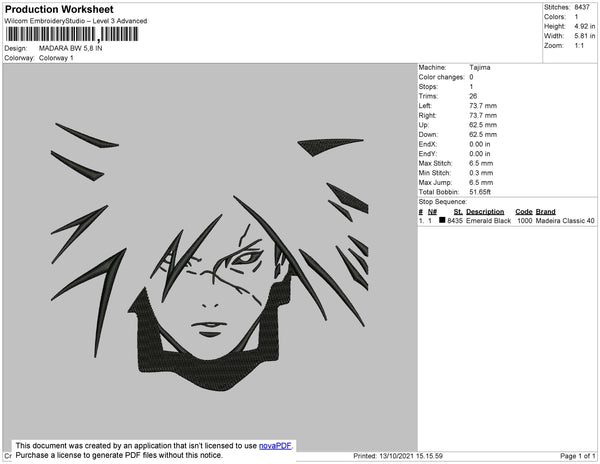
Task: Click thread code 1000
Action: tap(524, 221)
